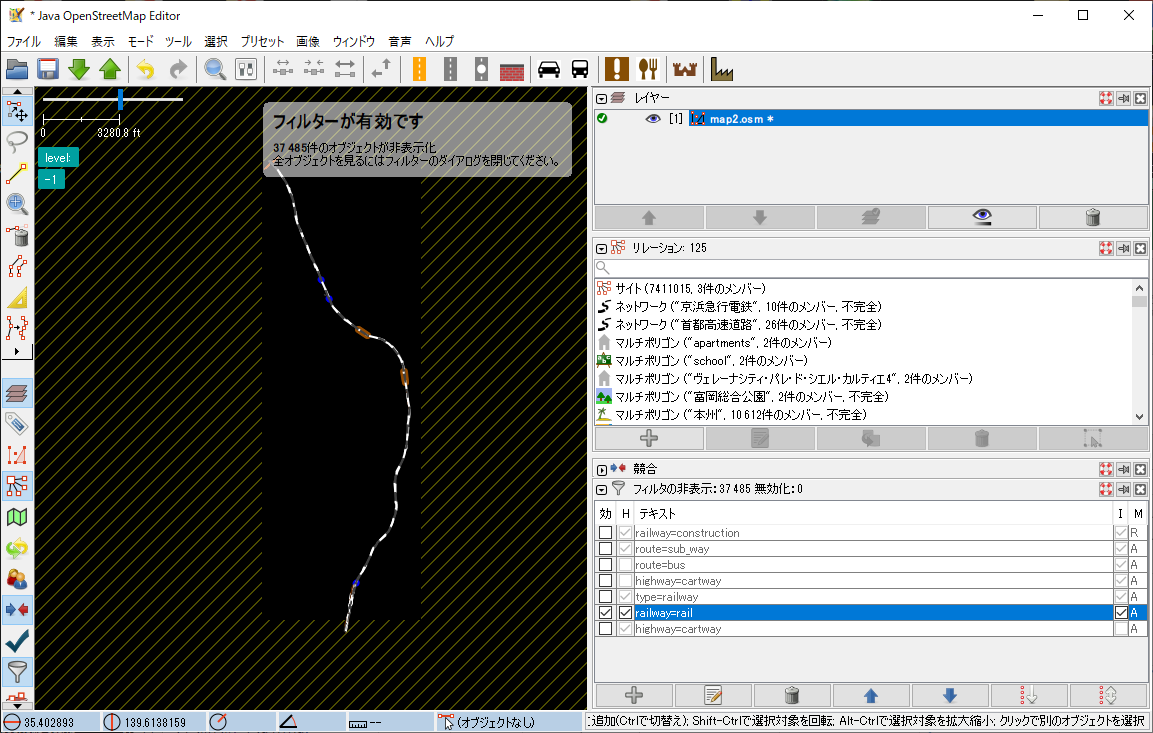Enable the route=bus filter checkbox

(605, 565)
